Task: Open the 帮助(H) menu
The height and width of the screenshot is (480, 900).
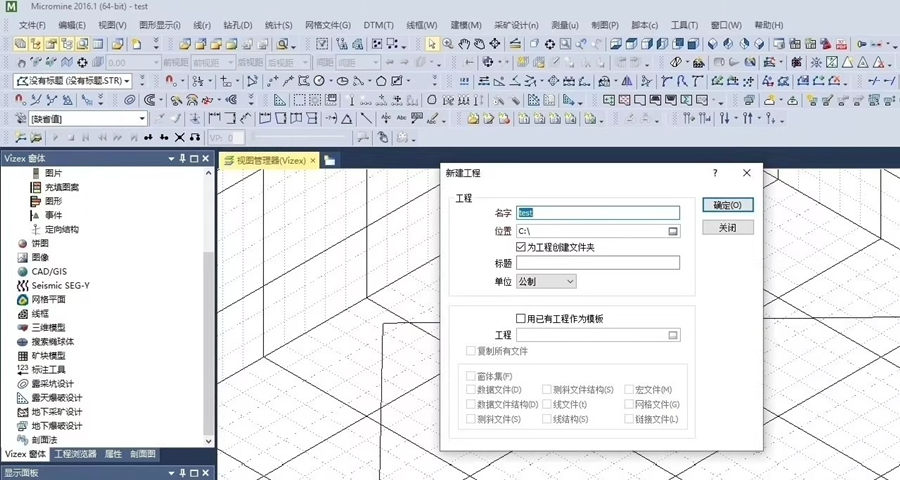Action: (769, 25)
